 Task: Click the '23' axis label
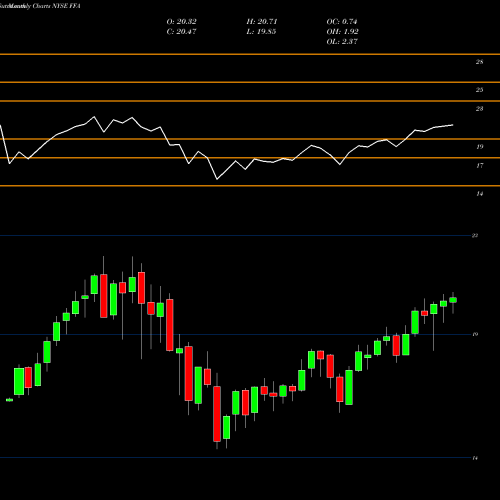(x=479, y=109)
